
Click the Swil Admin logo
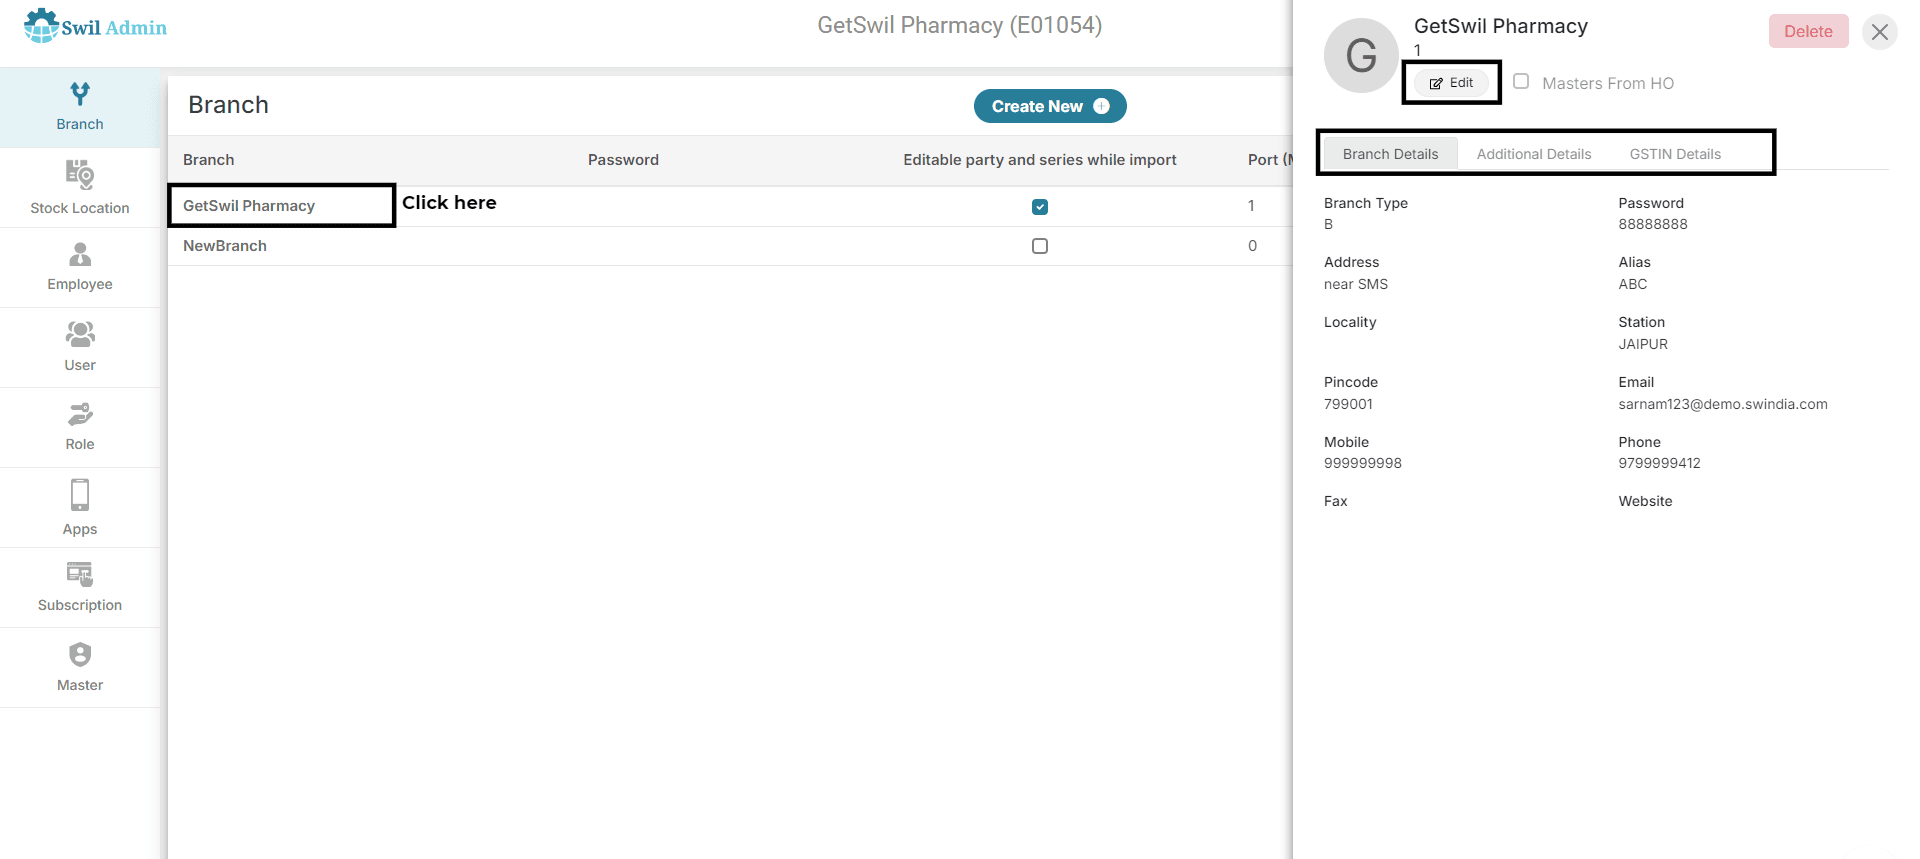point(95,26)
